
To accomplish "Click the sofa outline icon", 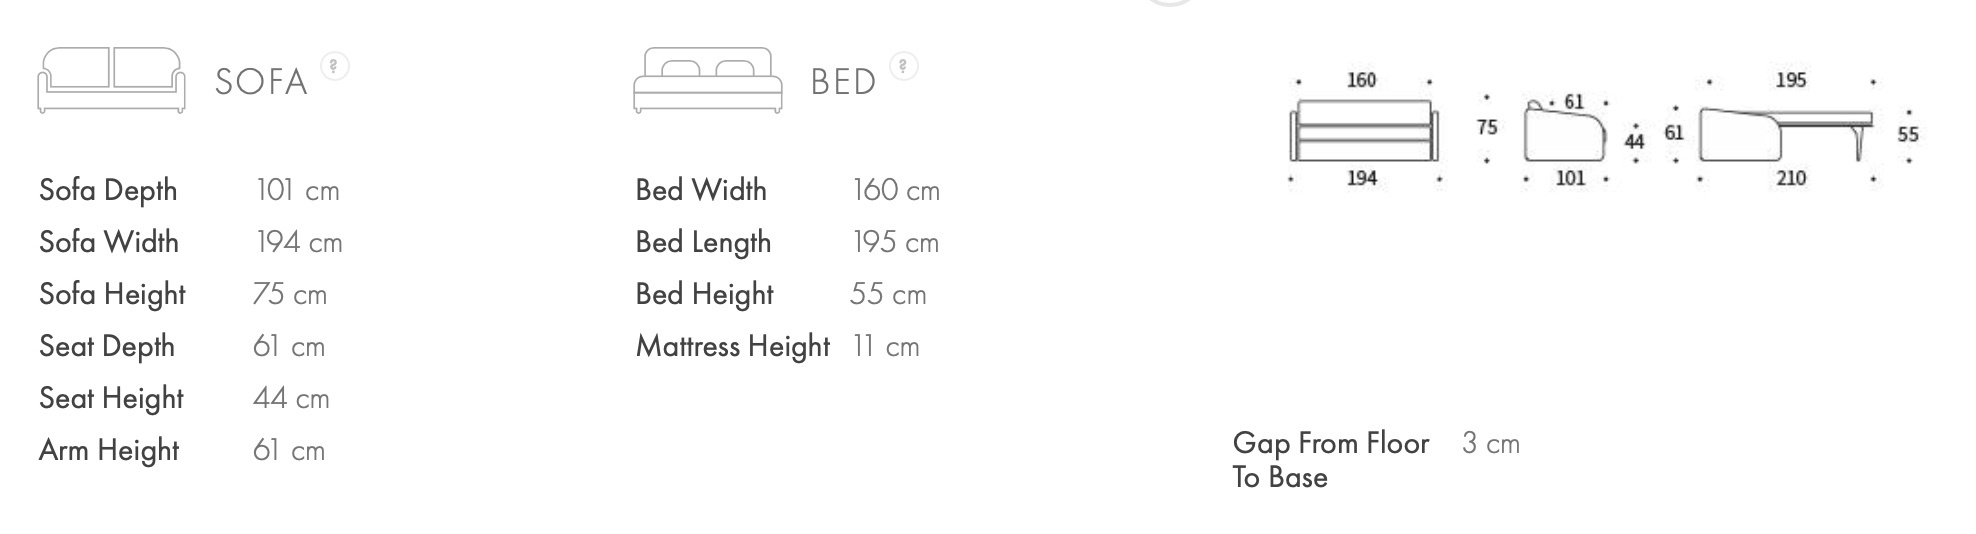I will [111, 80].
